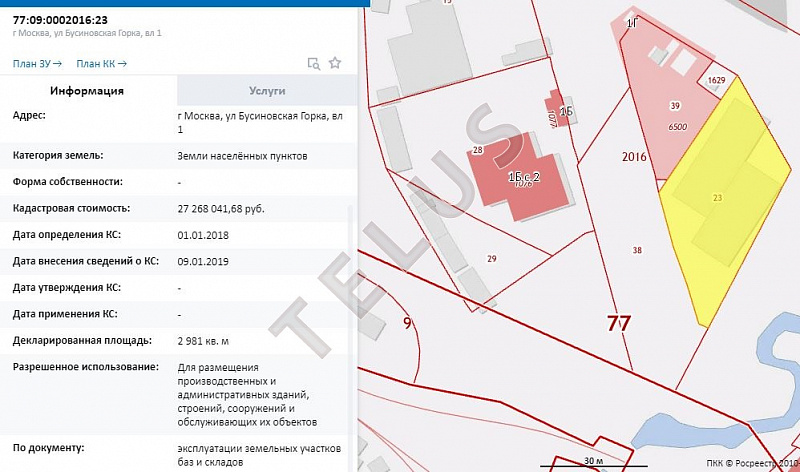
Task: Select cadastral number 77:09:0002016:23 heading
Action: click(x=60, y=20)
